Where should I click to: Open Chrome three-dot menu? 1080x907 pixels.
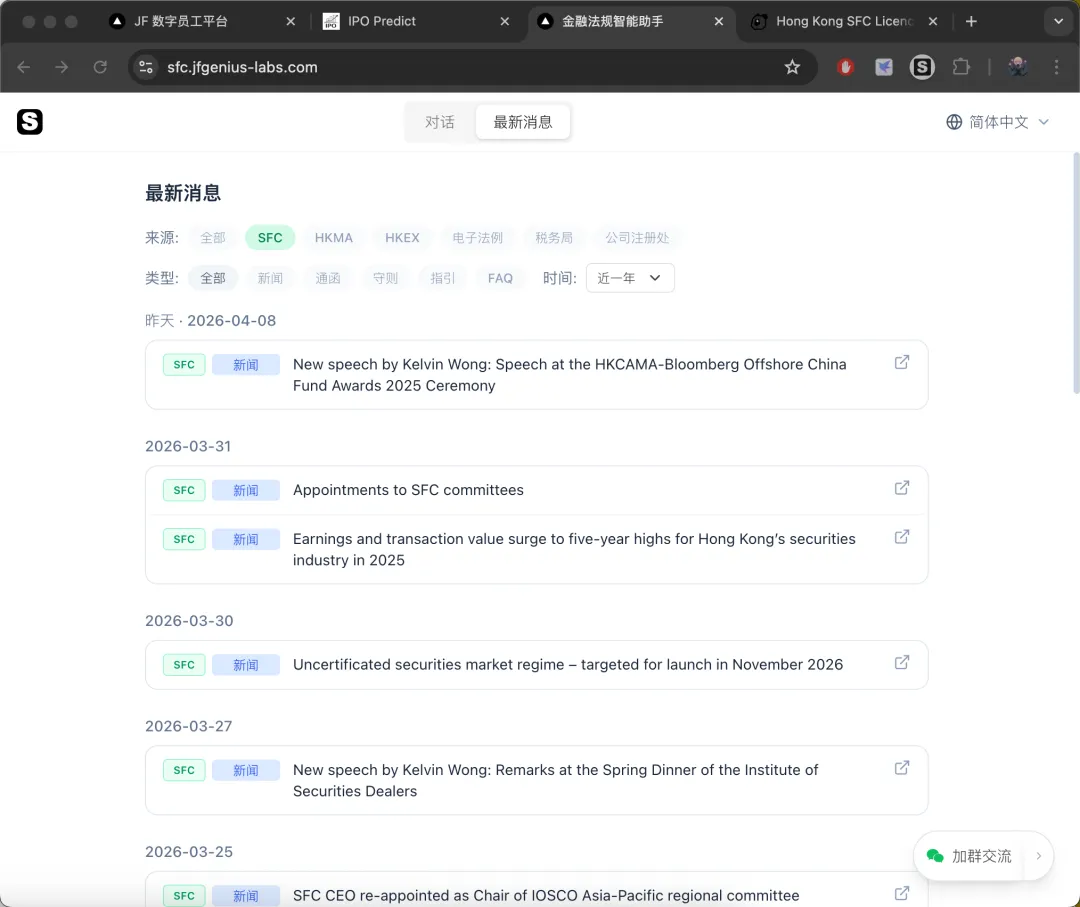click(1057, 67)
